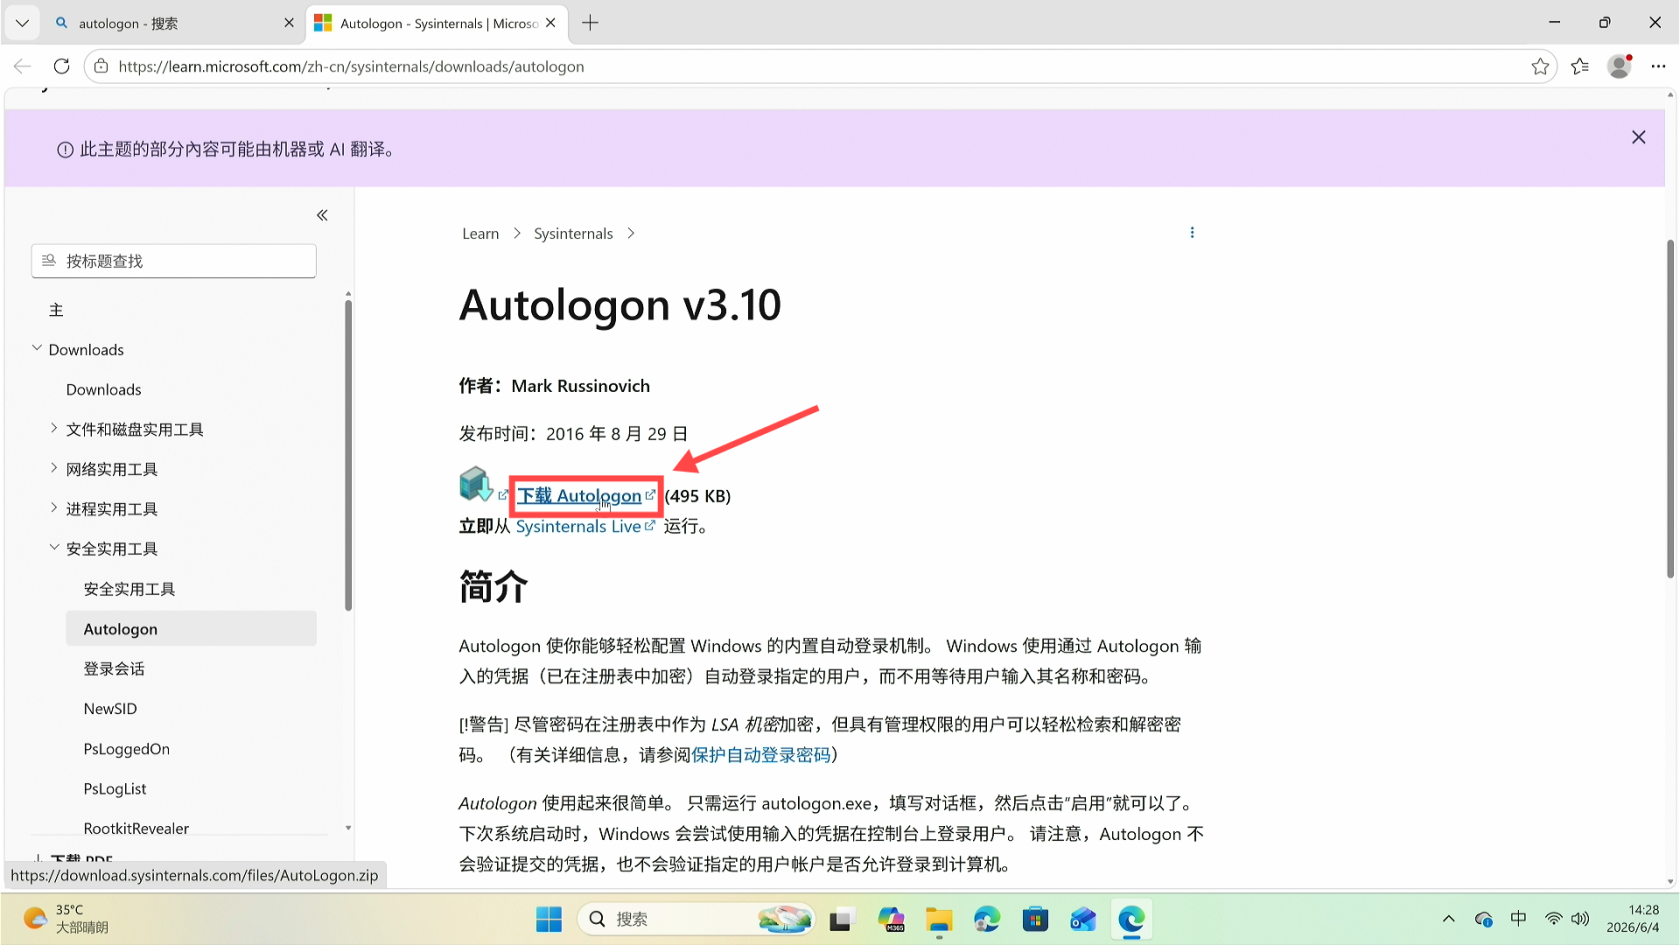Click the 下载 Autologon download link
The image size is (1680, 945).
[x=579, y=495]
